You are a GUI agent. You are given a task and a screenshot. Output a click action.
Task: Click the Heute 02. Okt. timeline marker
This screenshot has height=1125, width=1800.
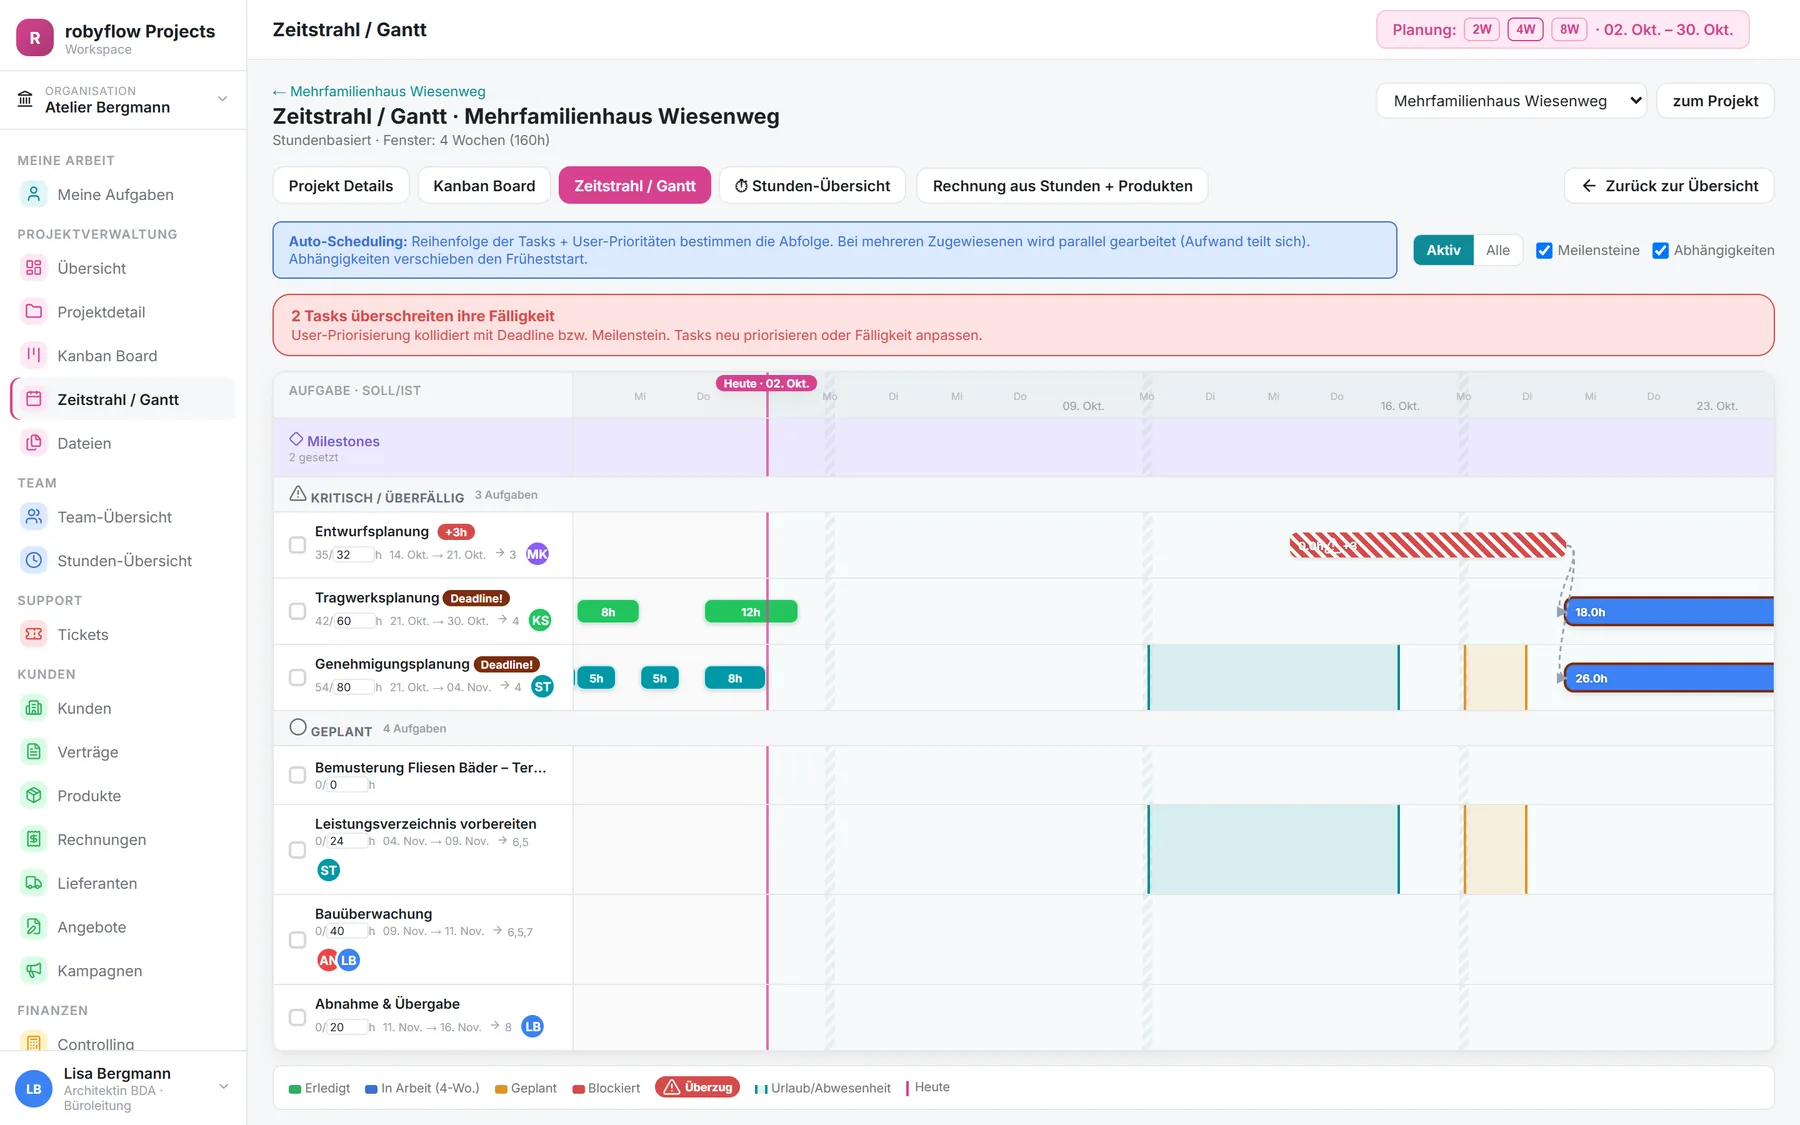click(767, 384)
